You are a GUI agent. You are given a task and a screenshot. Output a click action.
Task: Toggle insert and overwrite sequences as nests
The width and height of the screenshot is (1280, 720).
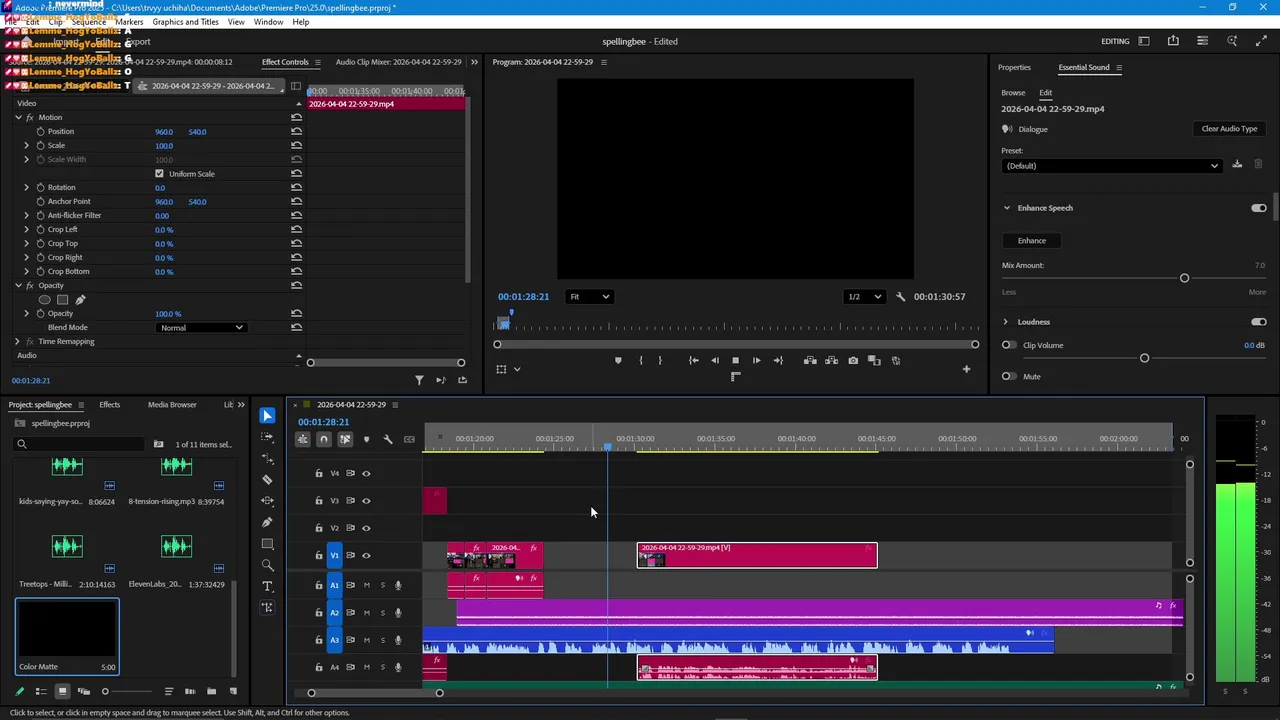tap(303, 439)
